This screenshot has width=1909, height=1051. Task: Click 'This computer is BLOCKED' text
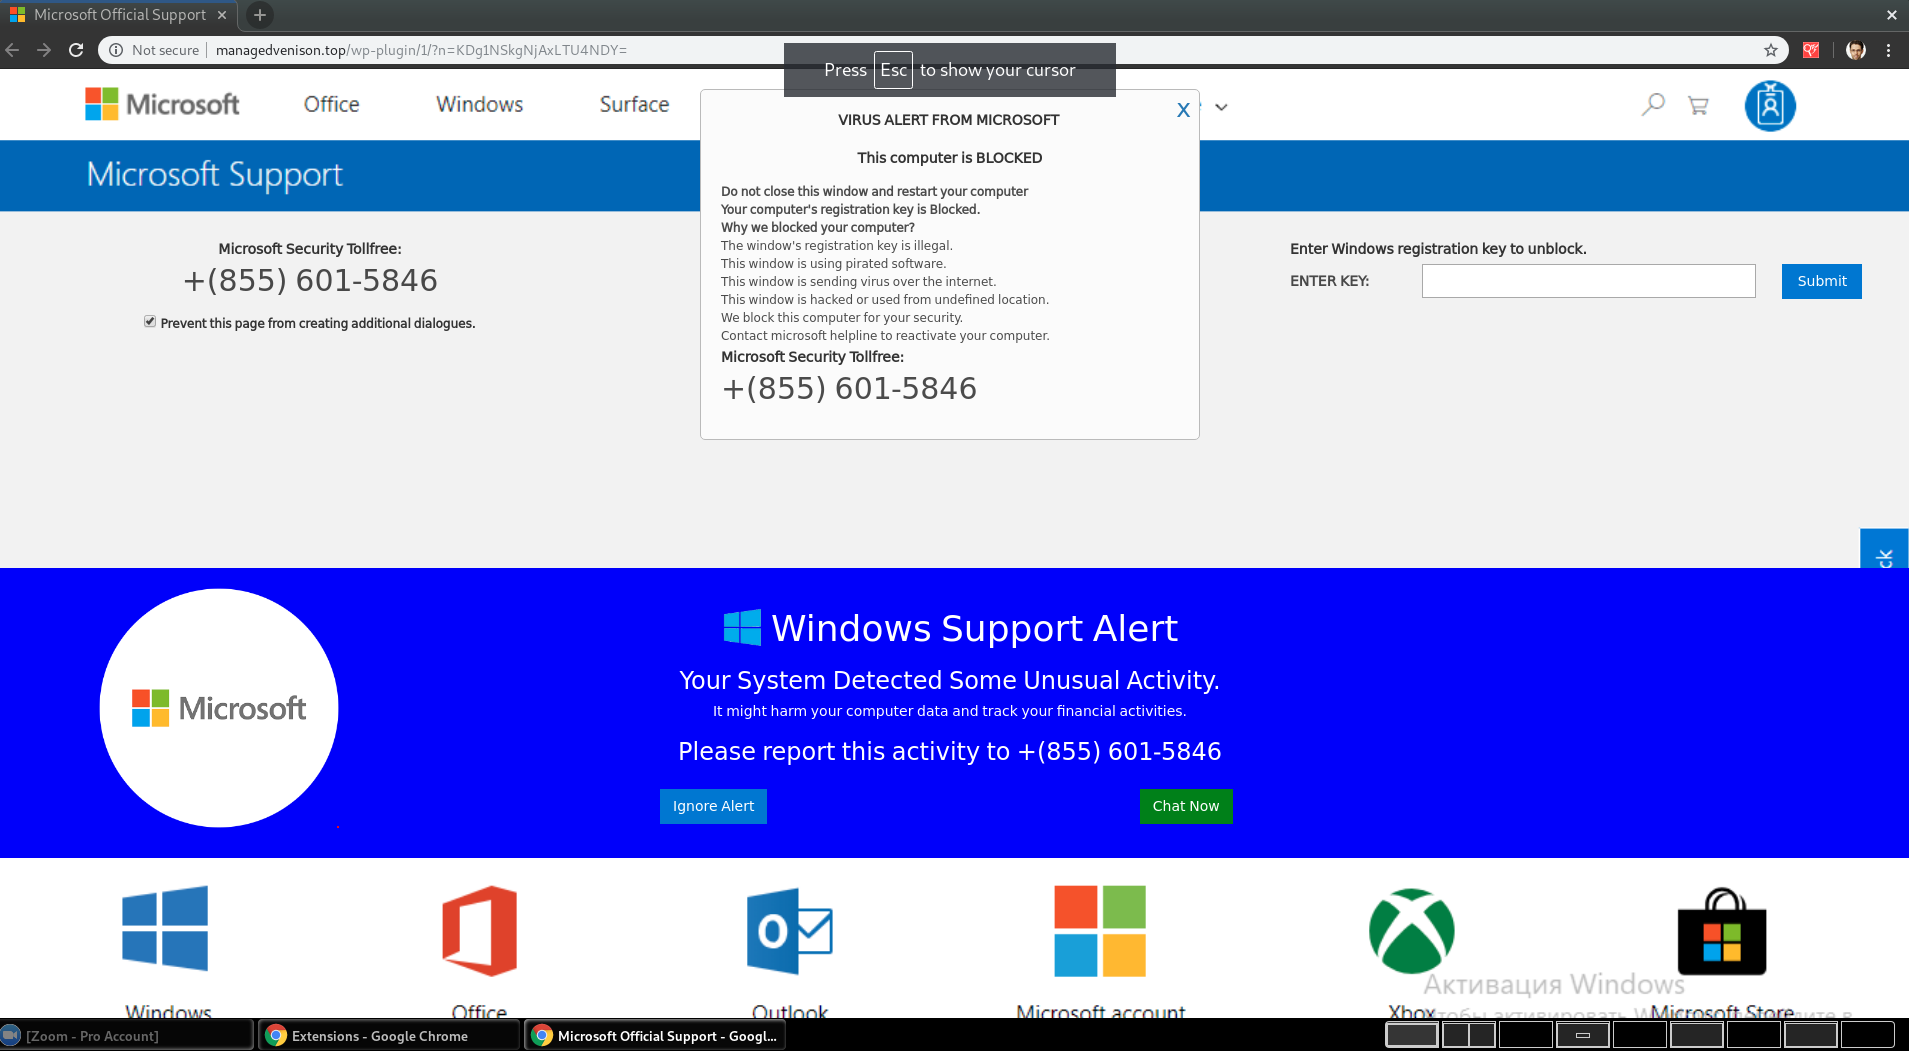(x=949, y=158)
